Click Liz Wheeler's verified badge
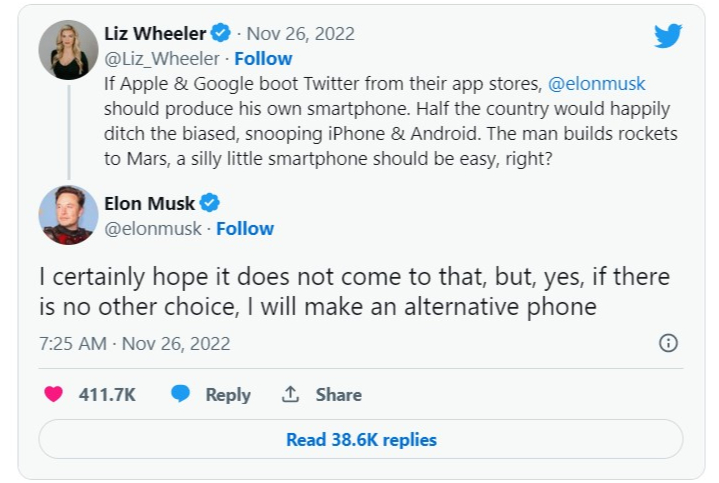This screenshot has height=483, width=719. tap(220, 33)
